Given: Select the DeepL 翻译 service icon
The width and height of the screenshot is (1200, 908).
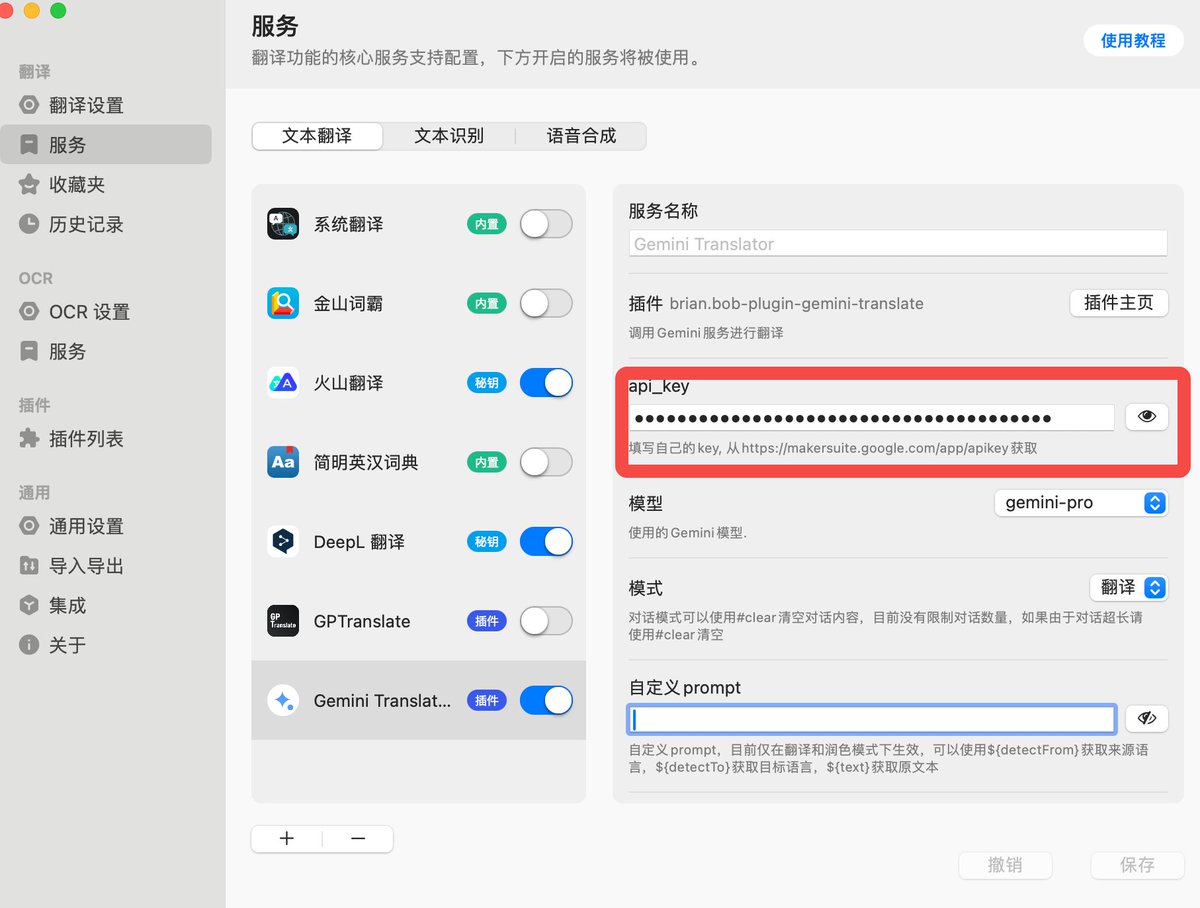Looking at the screenshot, I should click(x=283, y=541).
